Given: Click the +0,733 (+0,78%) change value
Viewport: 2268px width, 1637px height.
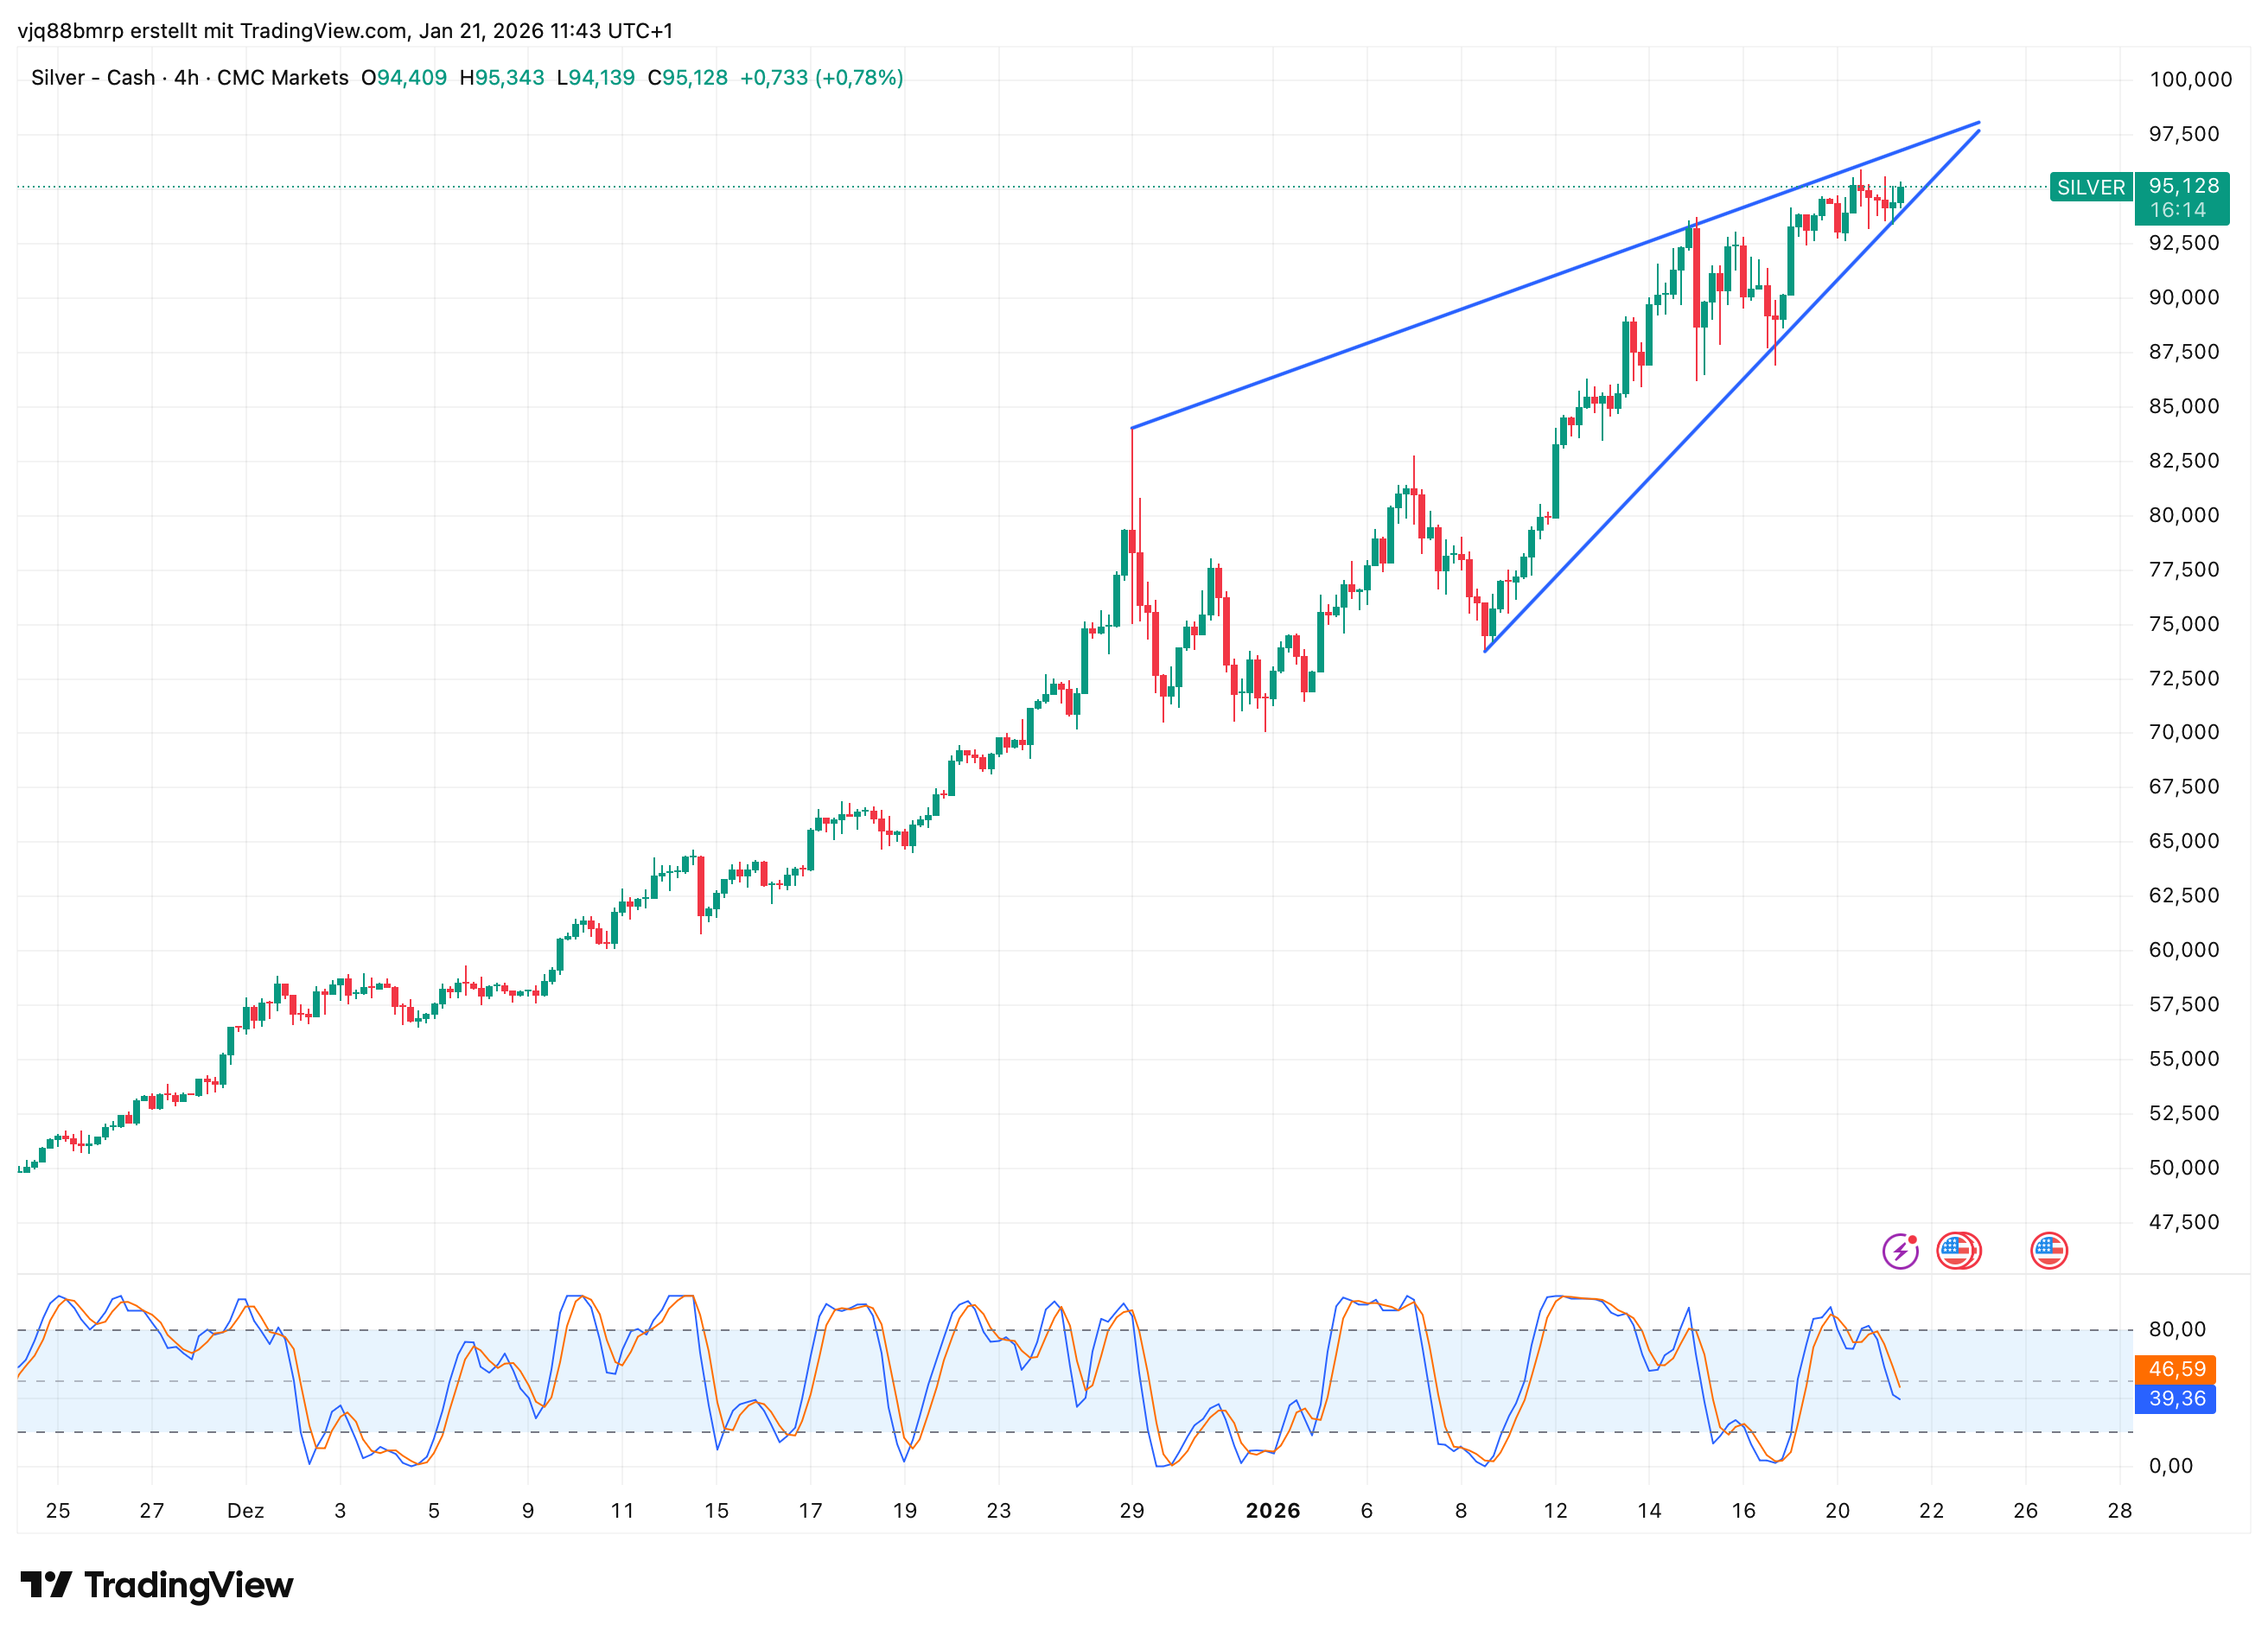Looking at the screenshot, I should tap(821, 78).
